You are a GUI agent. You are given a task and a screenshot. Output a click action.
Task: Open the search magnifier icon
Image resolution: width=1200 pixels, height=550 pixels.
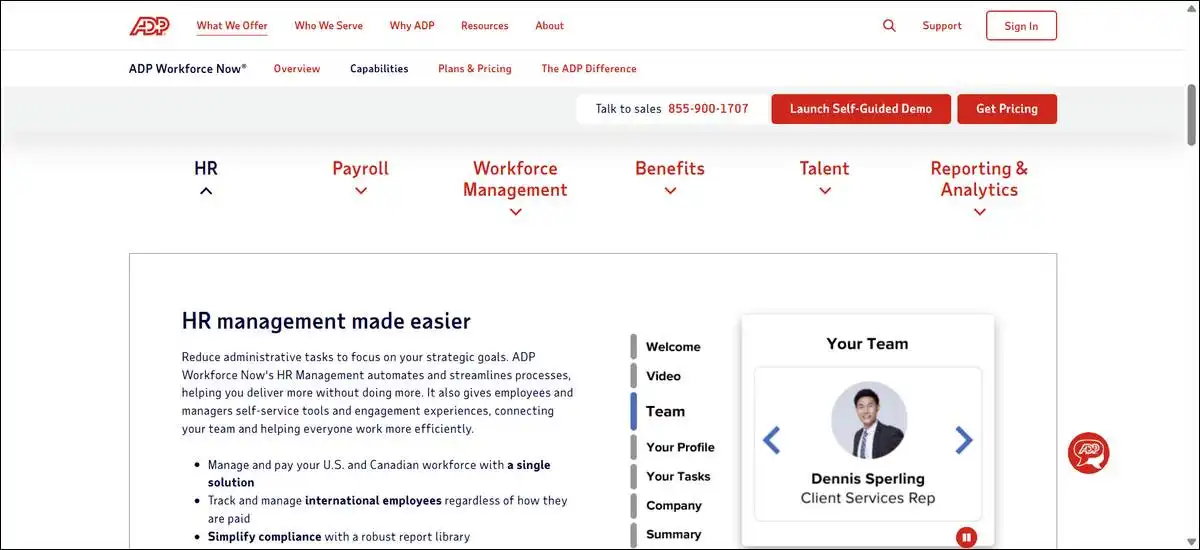(x=889, y=26)
